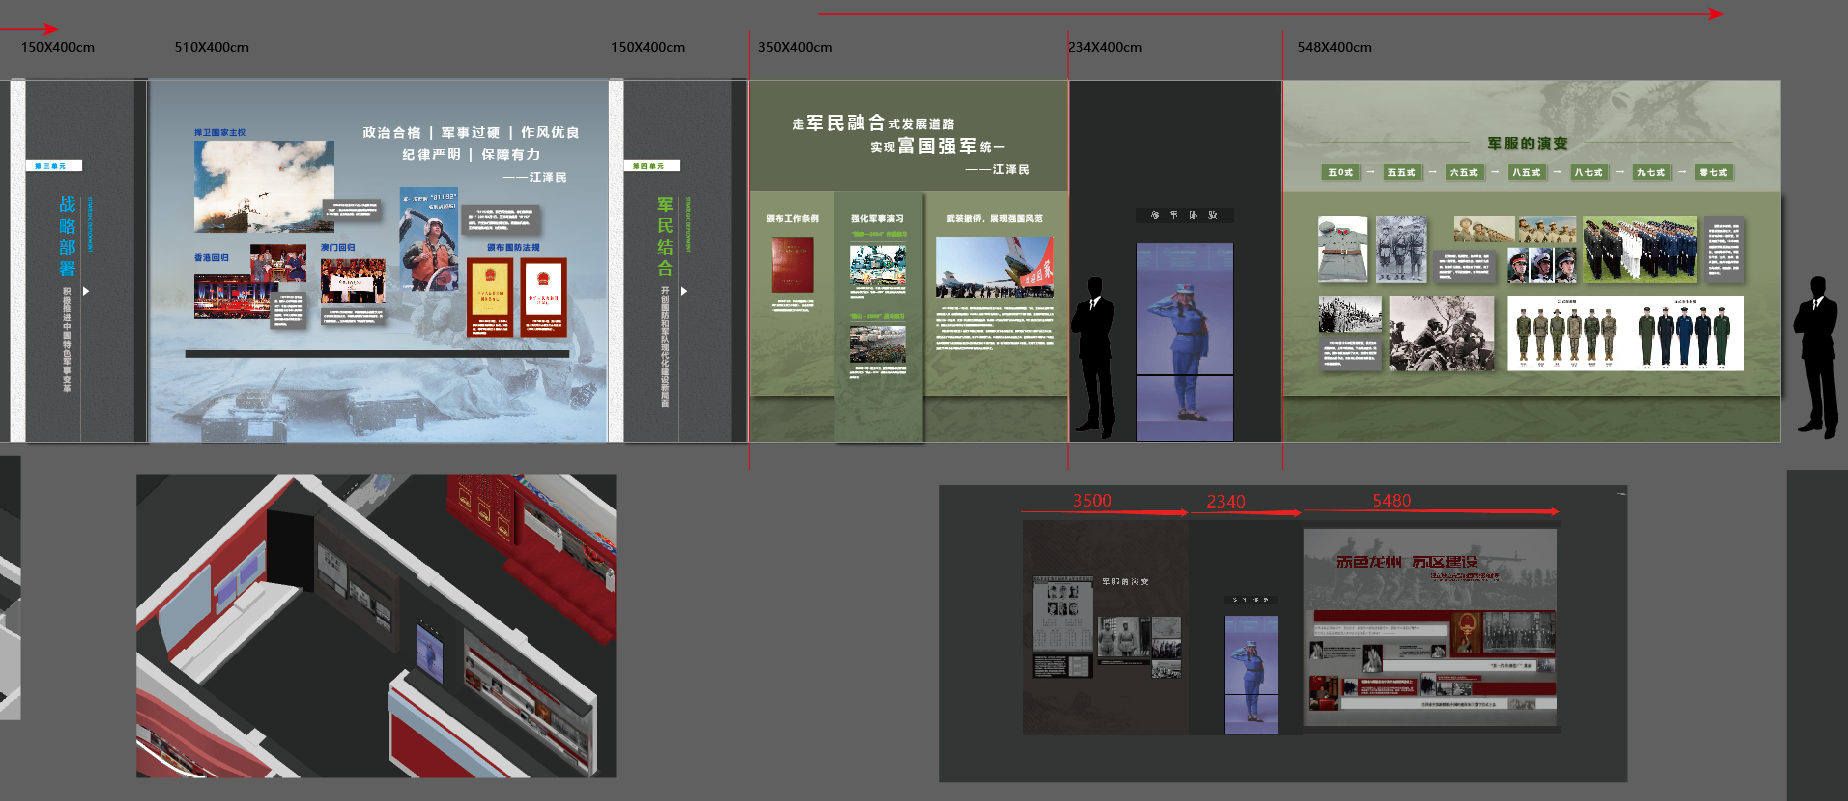Click the 510X400cm dimension label
Viewport: 1848px width, 801px height.
pyautogui.click(x=212, y=47)
